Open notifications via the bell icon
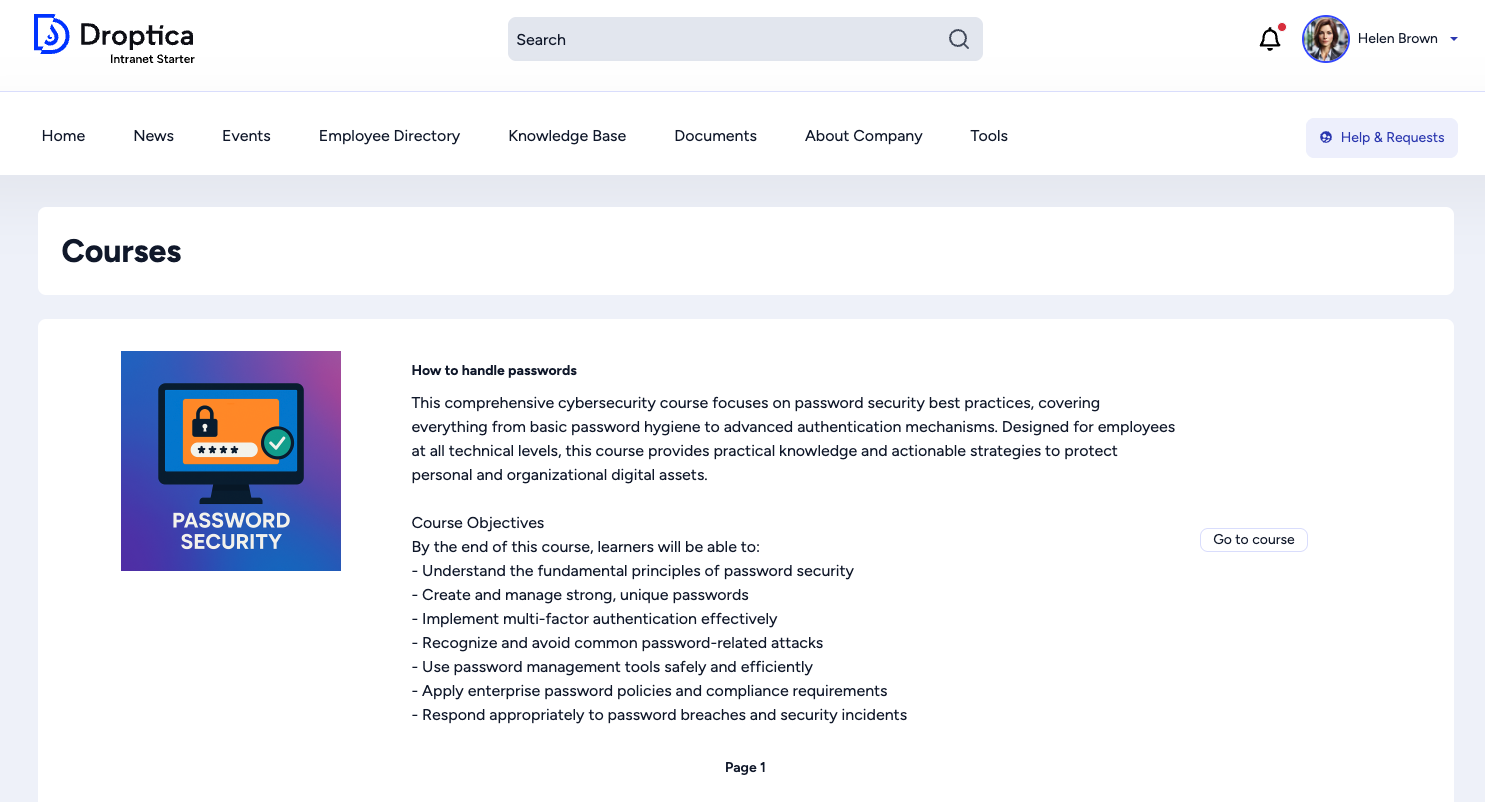Screen dimensions: 1485x802 [1269, 39]
